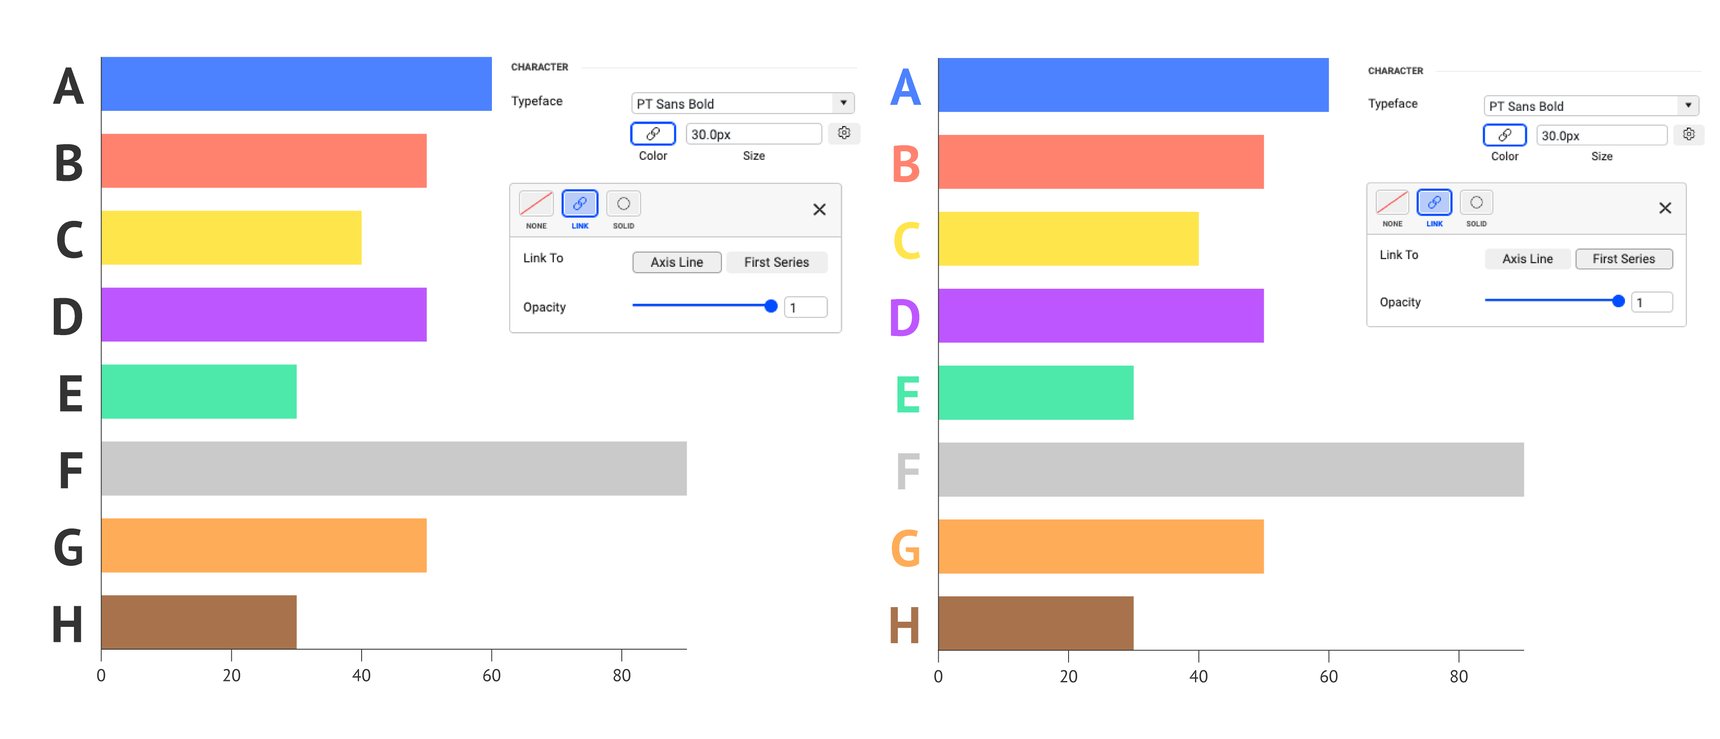Select SOLID mode in the right panel
Image resolution: width=1720 pixels, height=739 pixels.
pyautogui.click(x=1476, y=203)
